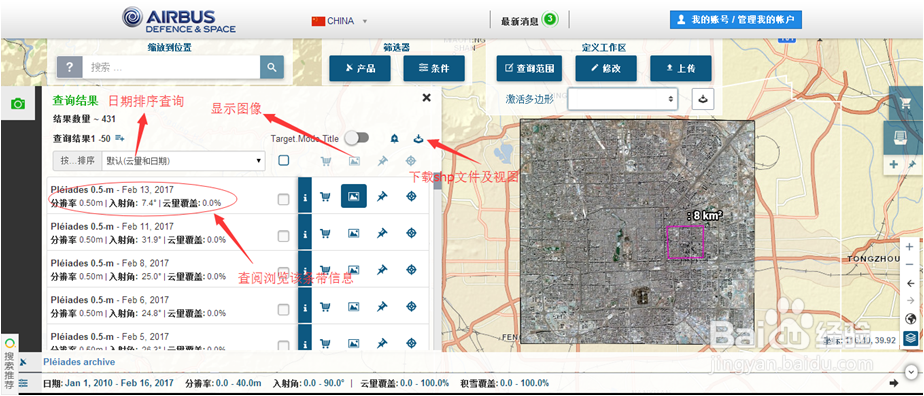The height and width of the screenshot is (396, 924).
Task: Open the map layers icon
Action: pos(910,338)
